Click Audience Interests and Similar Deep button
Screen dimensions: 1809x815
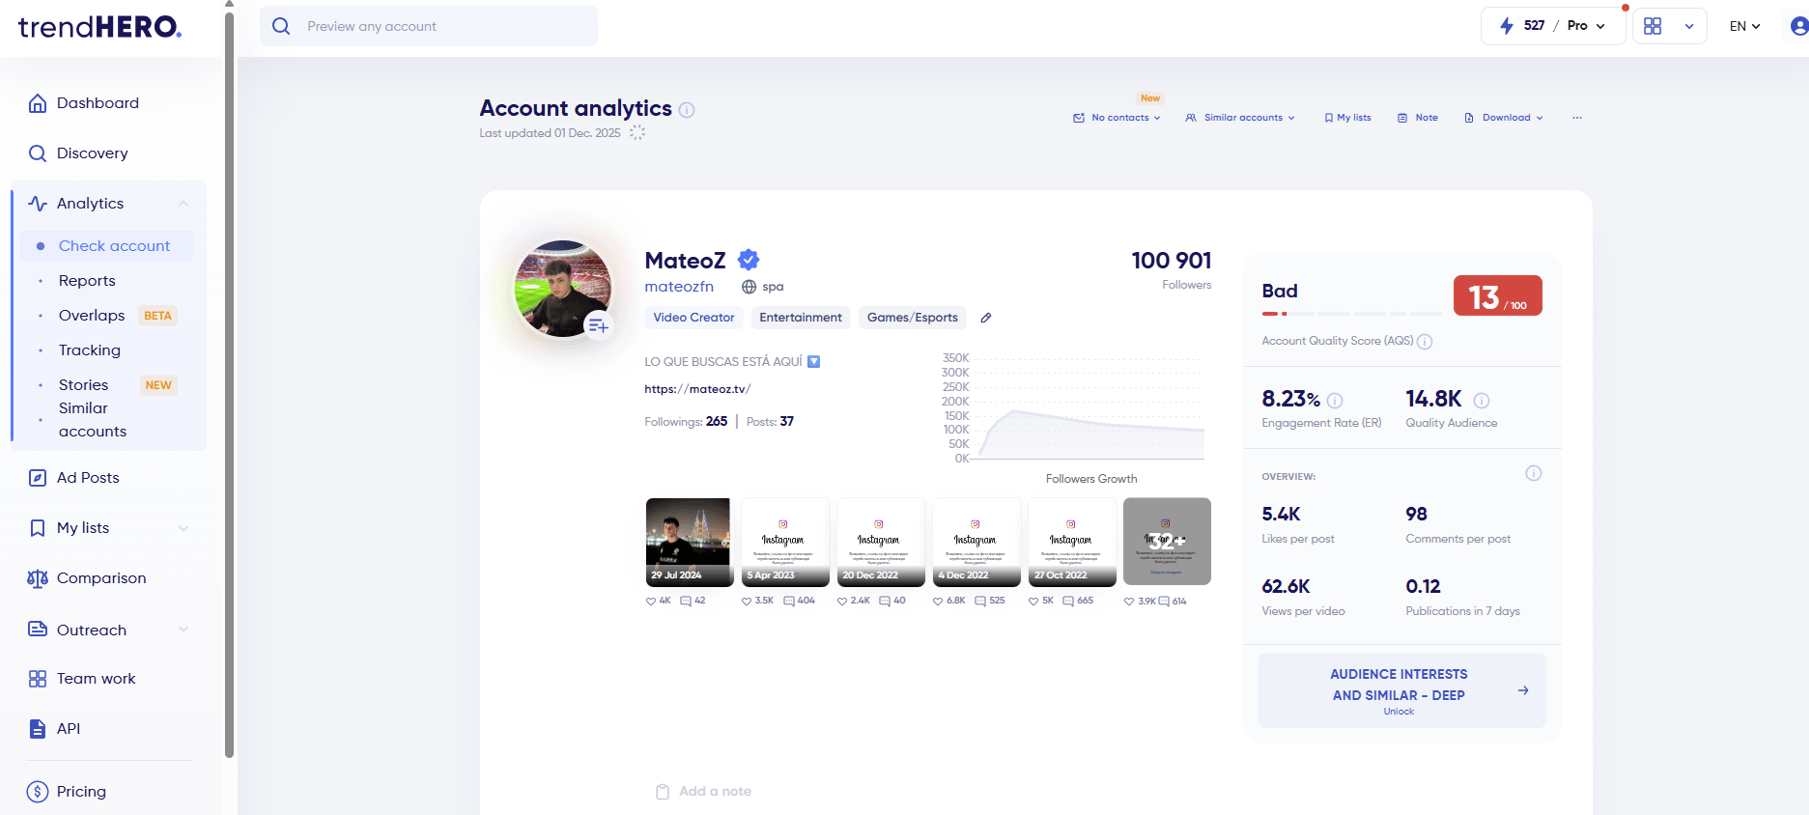pyautogui.click(x=1401, y=690)
